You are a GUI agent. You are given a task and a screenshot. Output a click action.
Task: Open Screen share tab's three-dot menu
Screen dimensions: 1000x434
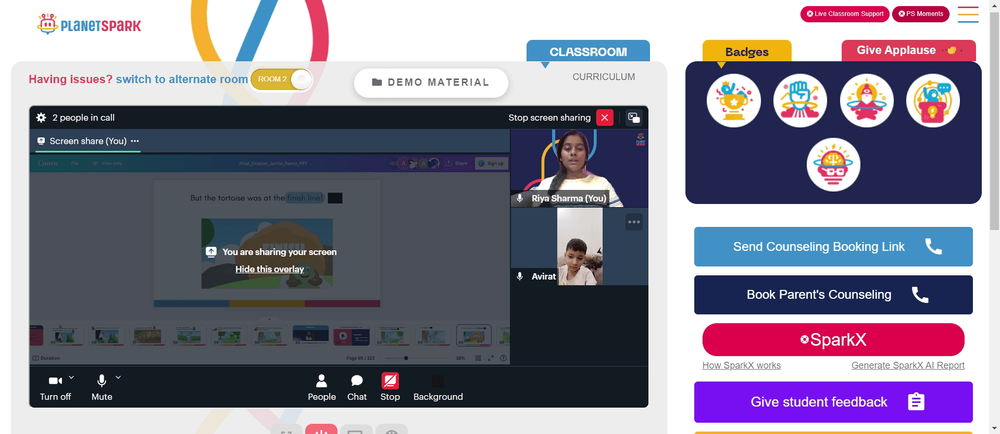(135, 141)
